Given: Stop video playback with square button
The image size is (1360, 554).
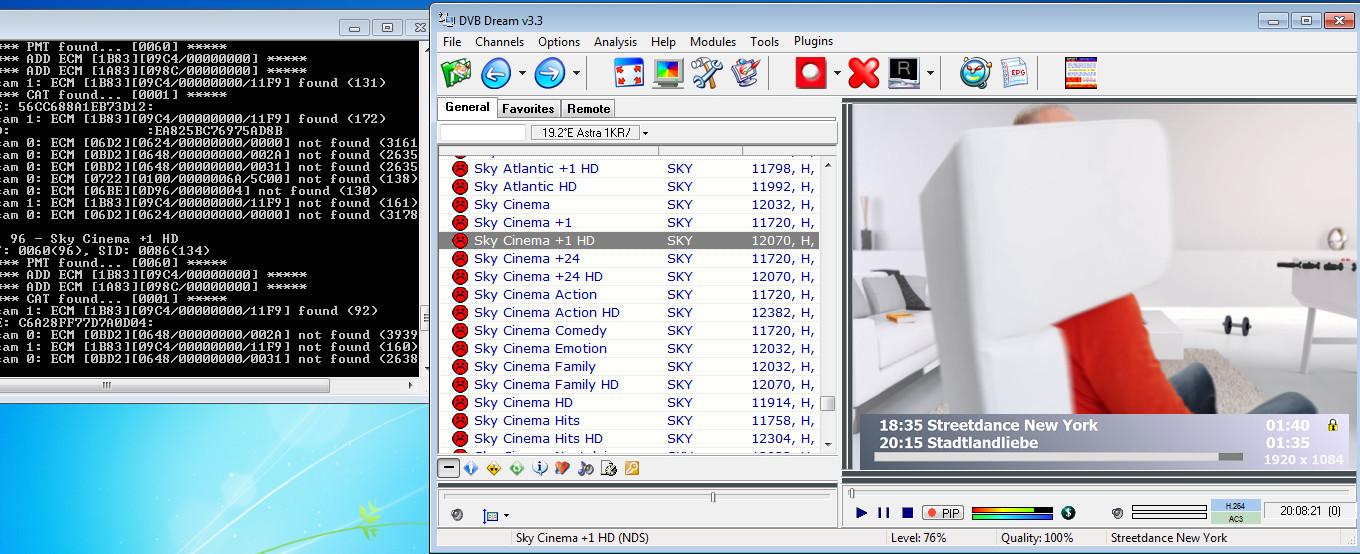Looking at the screenshot, I should point(907,513).
